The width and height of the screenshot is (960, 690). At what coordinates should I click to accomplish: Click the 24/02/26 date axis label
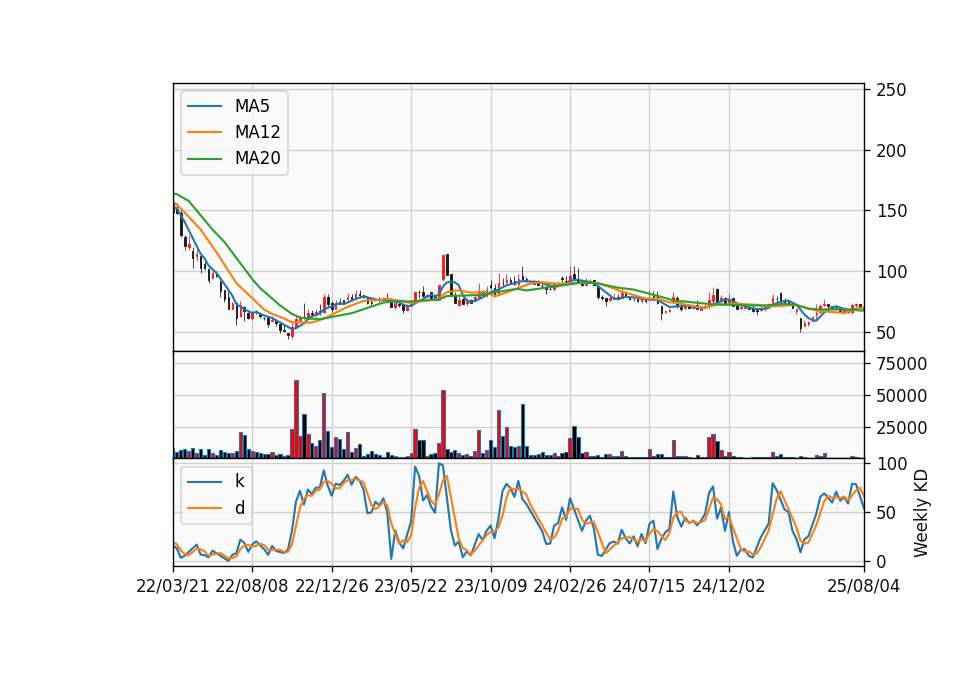[x=569, y=587]
